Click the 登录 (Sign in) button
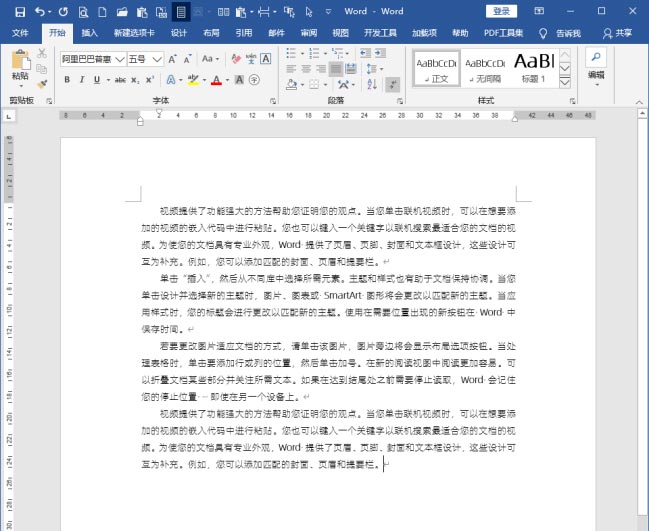Viewport: 649px width, 531px height. (501, 11)
